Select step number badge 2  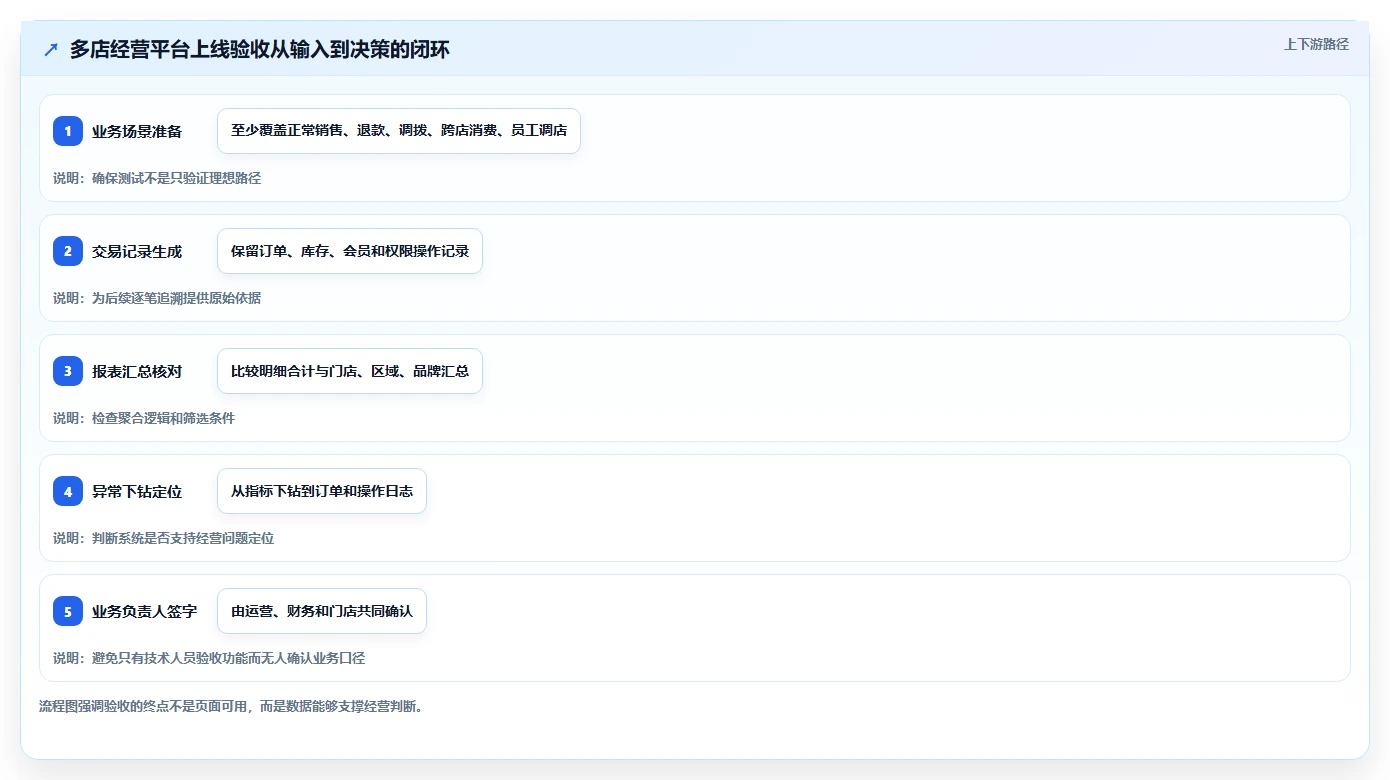coord(68,251)
